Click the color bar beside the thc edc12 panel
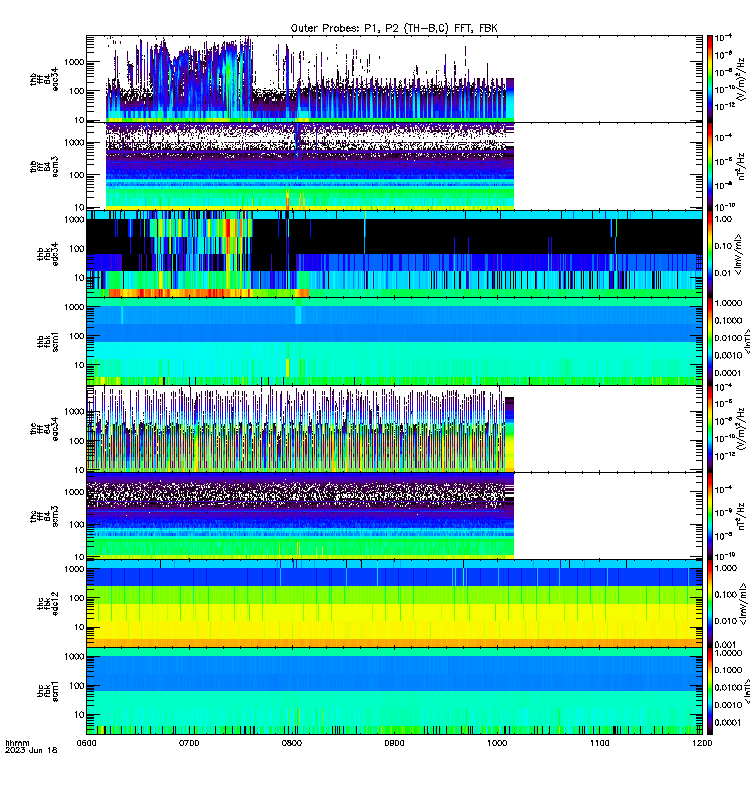 tap(710, 604)
